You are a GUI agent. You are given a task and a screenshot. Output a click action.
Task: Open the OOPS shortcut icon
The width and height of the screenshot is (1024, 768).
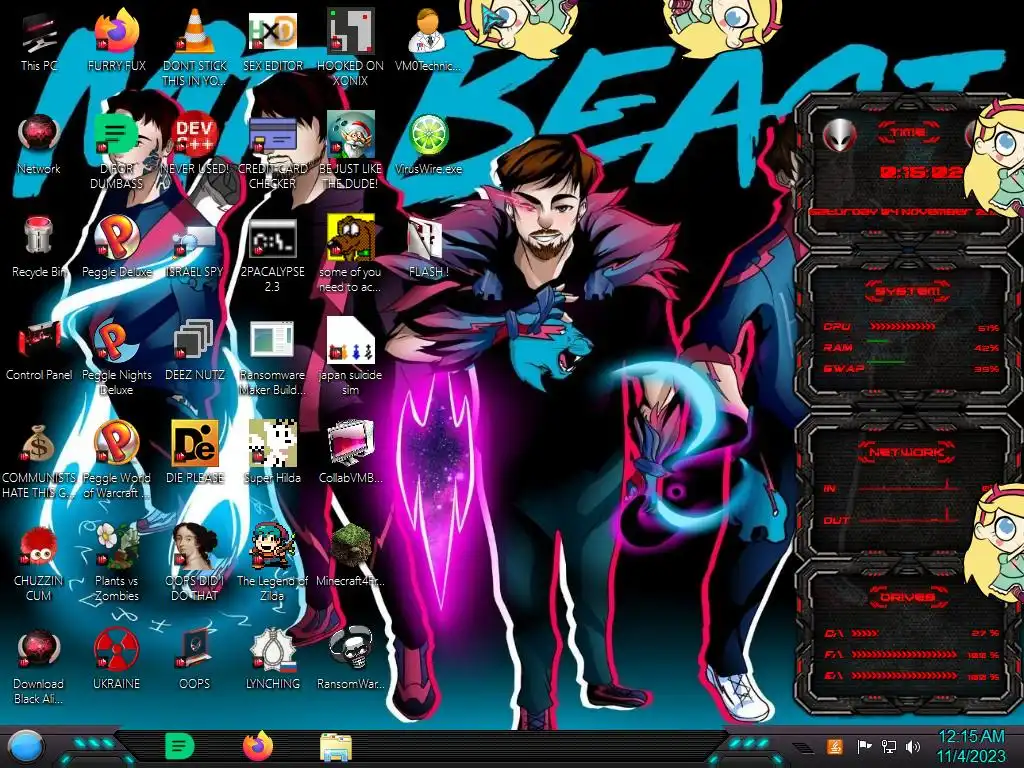pyautogui.click(x=195, y=650)
